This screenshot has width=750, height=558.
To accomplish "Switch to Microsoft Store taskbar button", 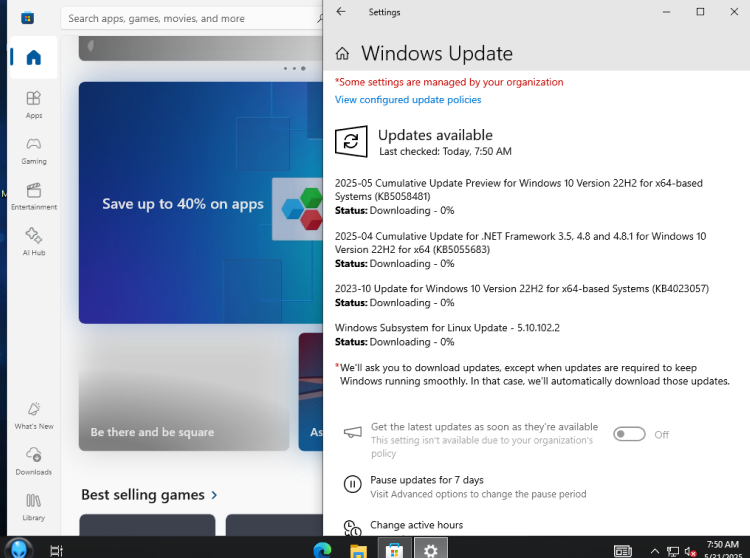I will pyautogui.click(x=395, y=549).
